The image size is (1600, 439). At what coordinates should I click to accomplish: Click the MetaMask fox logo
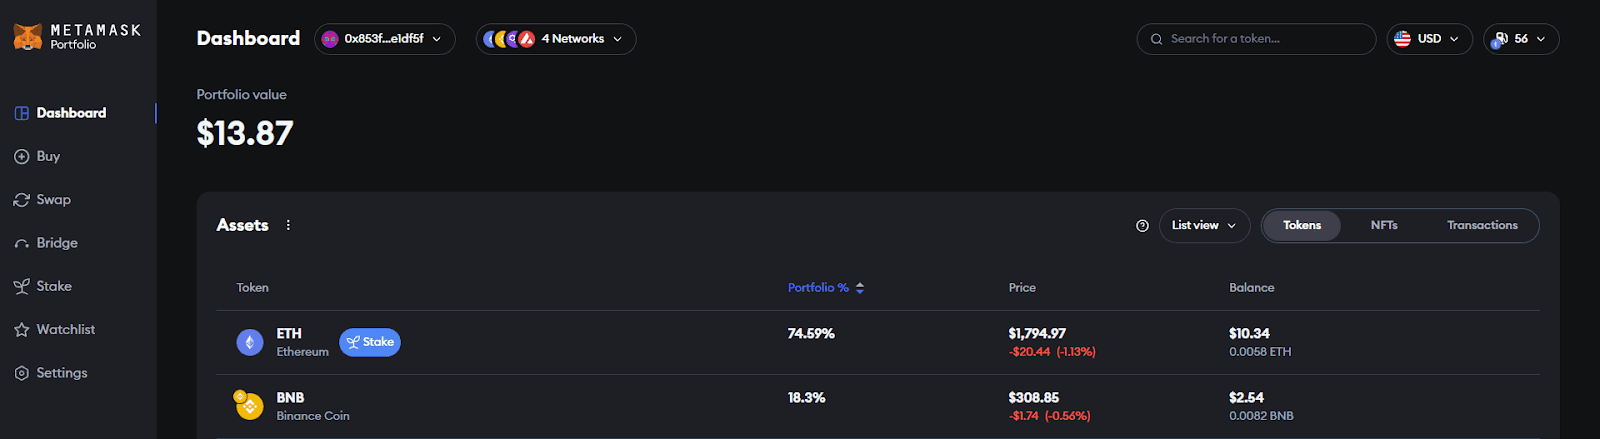tap(27, 37)
